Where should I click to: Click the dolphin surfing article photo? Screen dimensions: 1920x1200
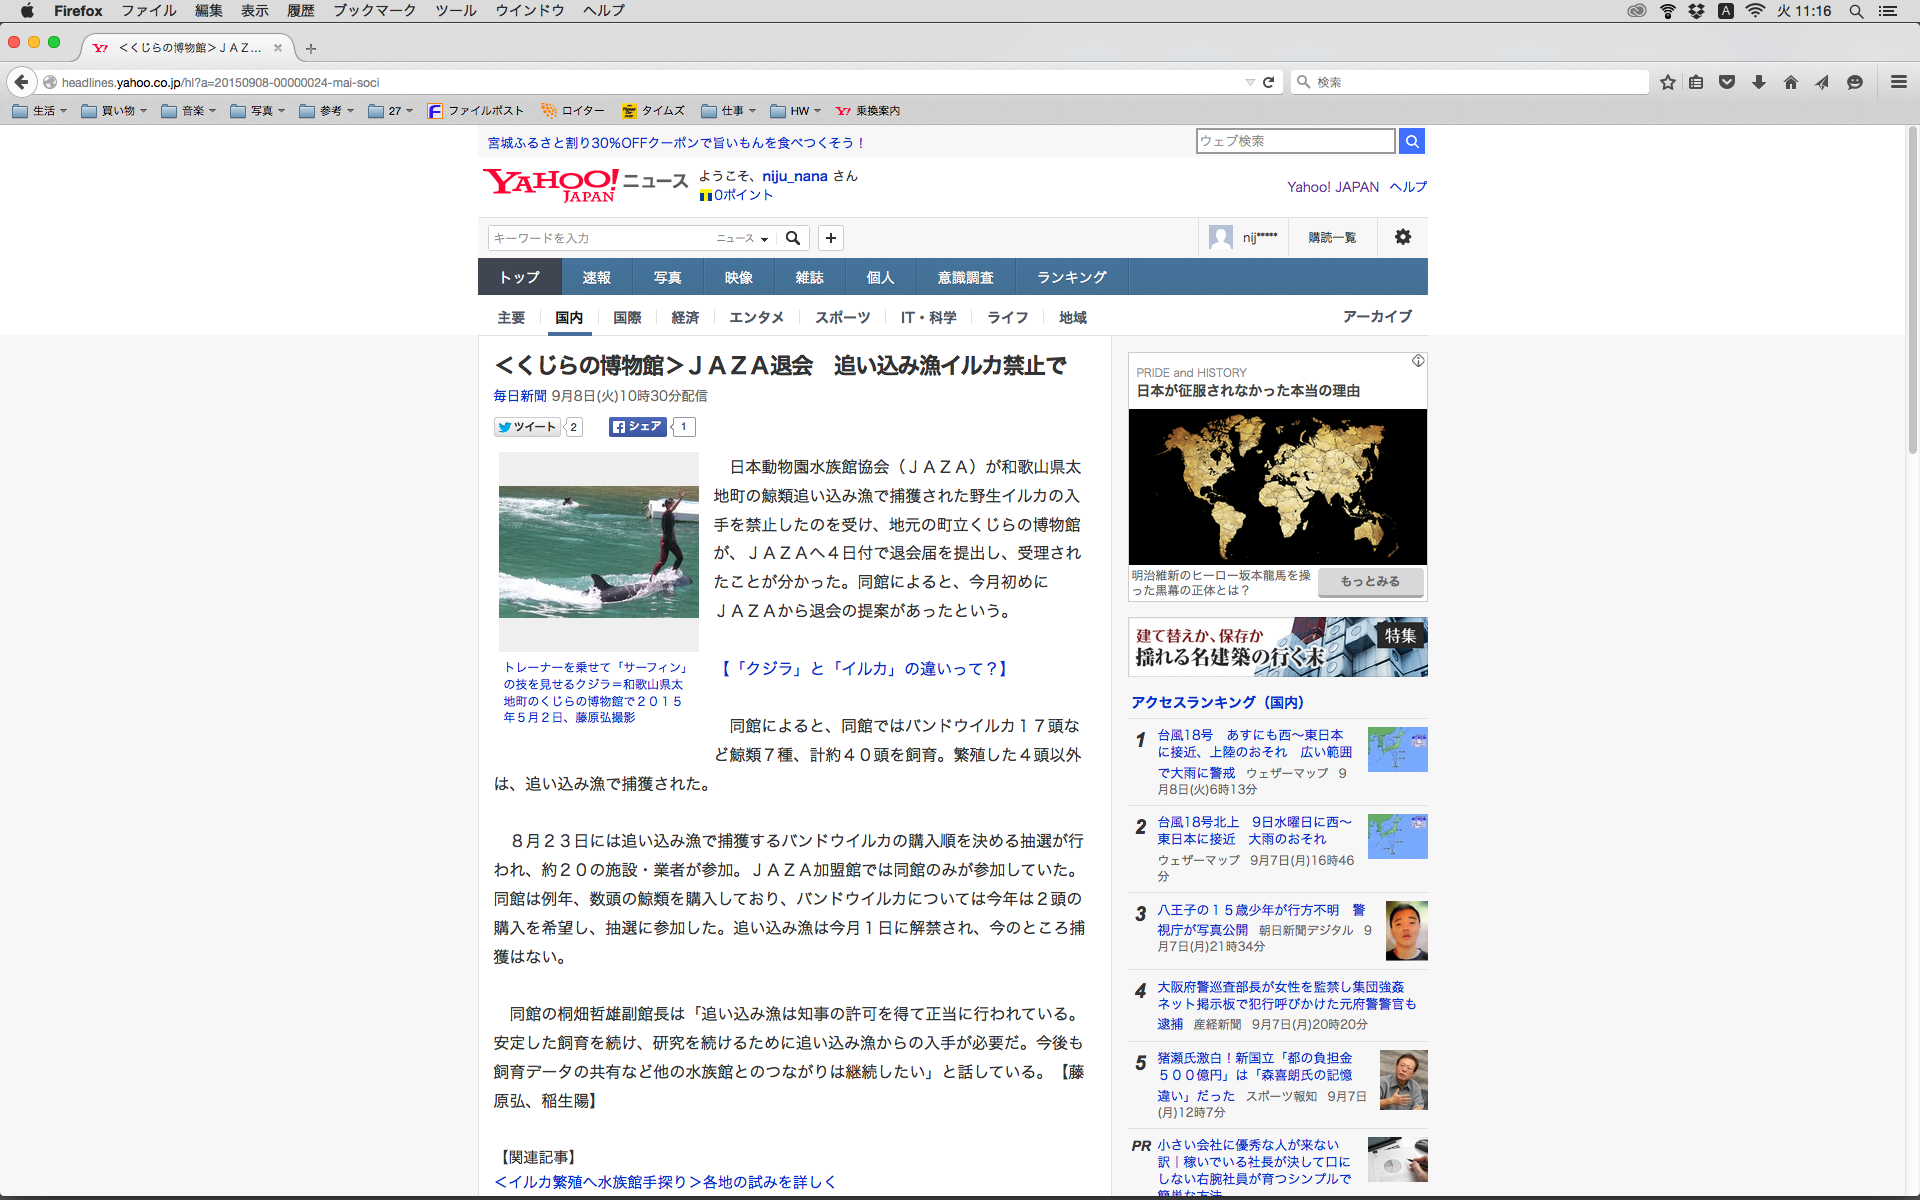pyautogui.click(x=598, y=551)
